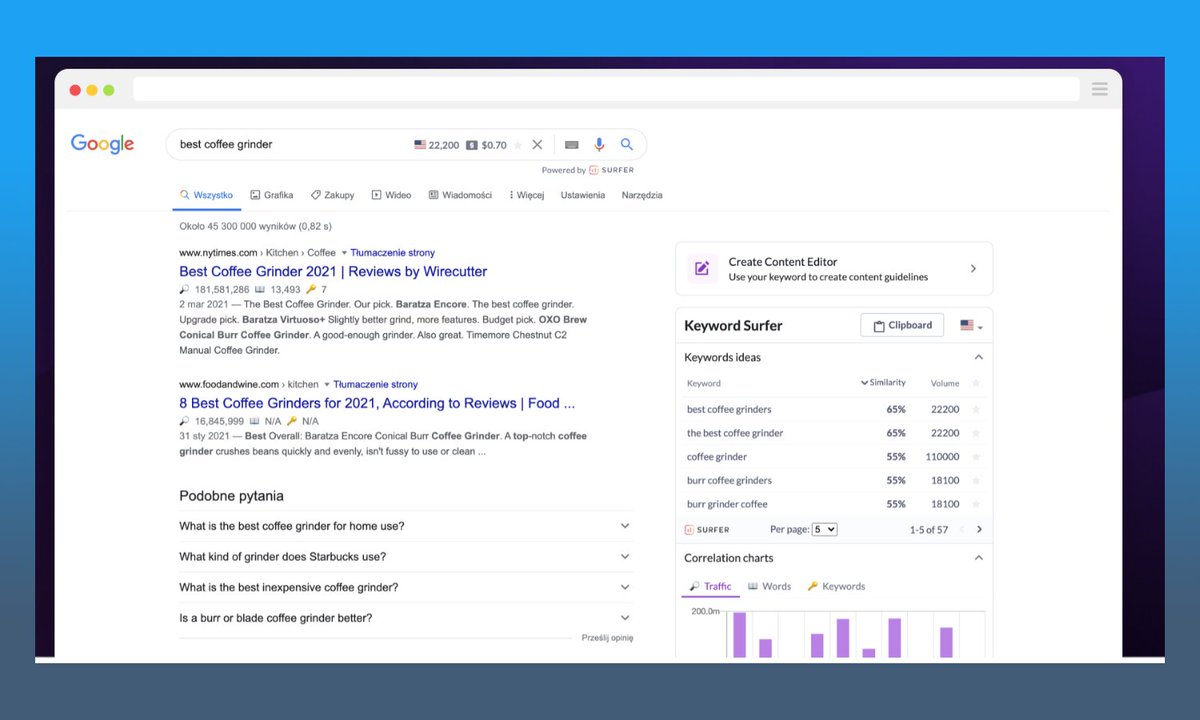
Task: Open the Więcej more menu
Action: (x=527, y=195)
